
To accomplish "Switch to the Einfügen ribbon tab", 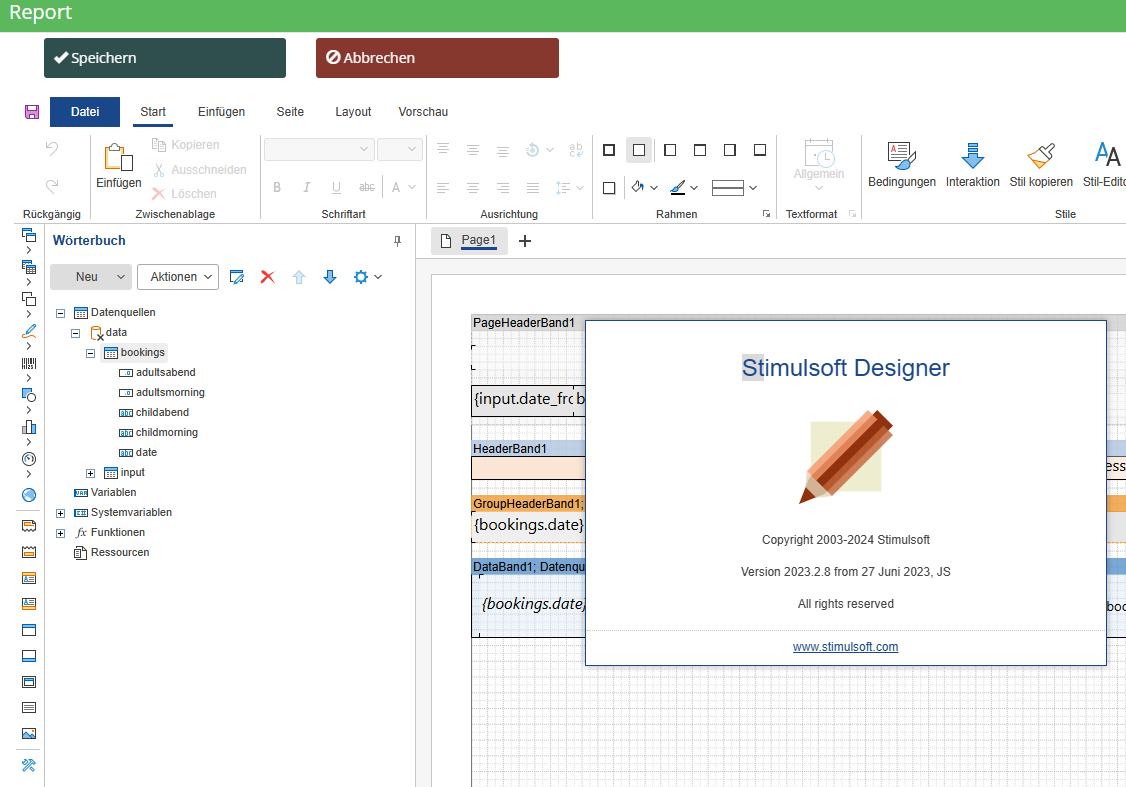I will tap(221, 112).
